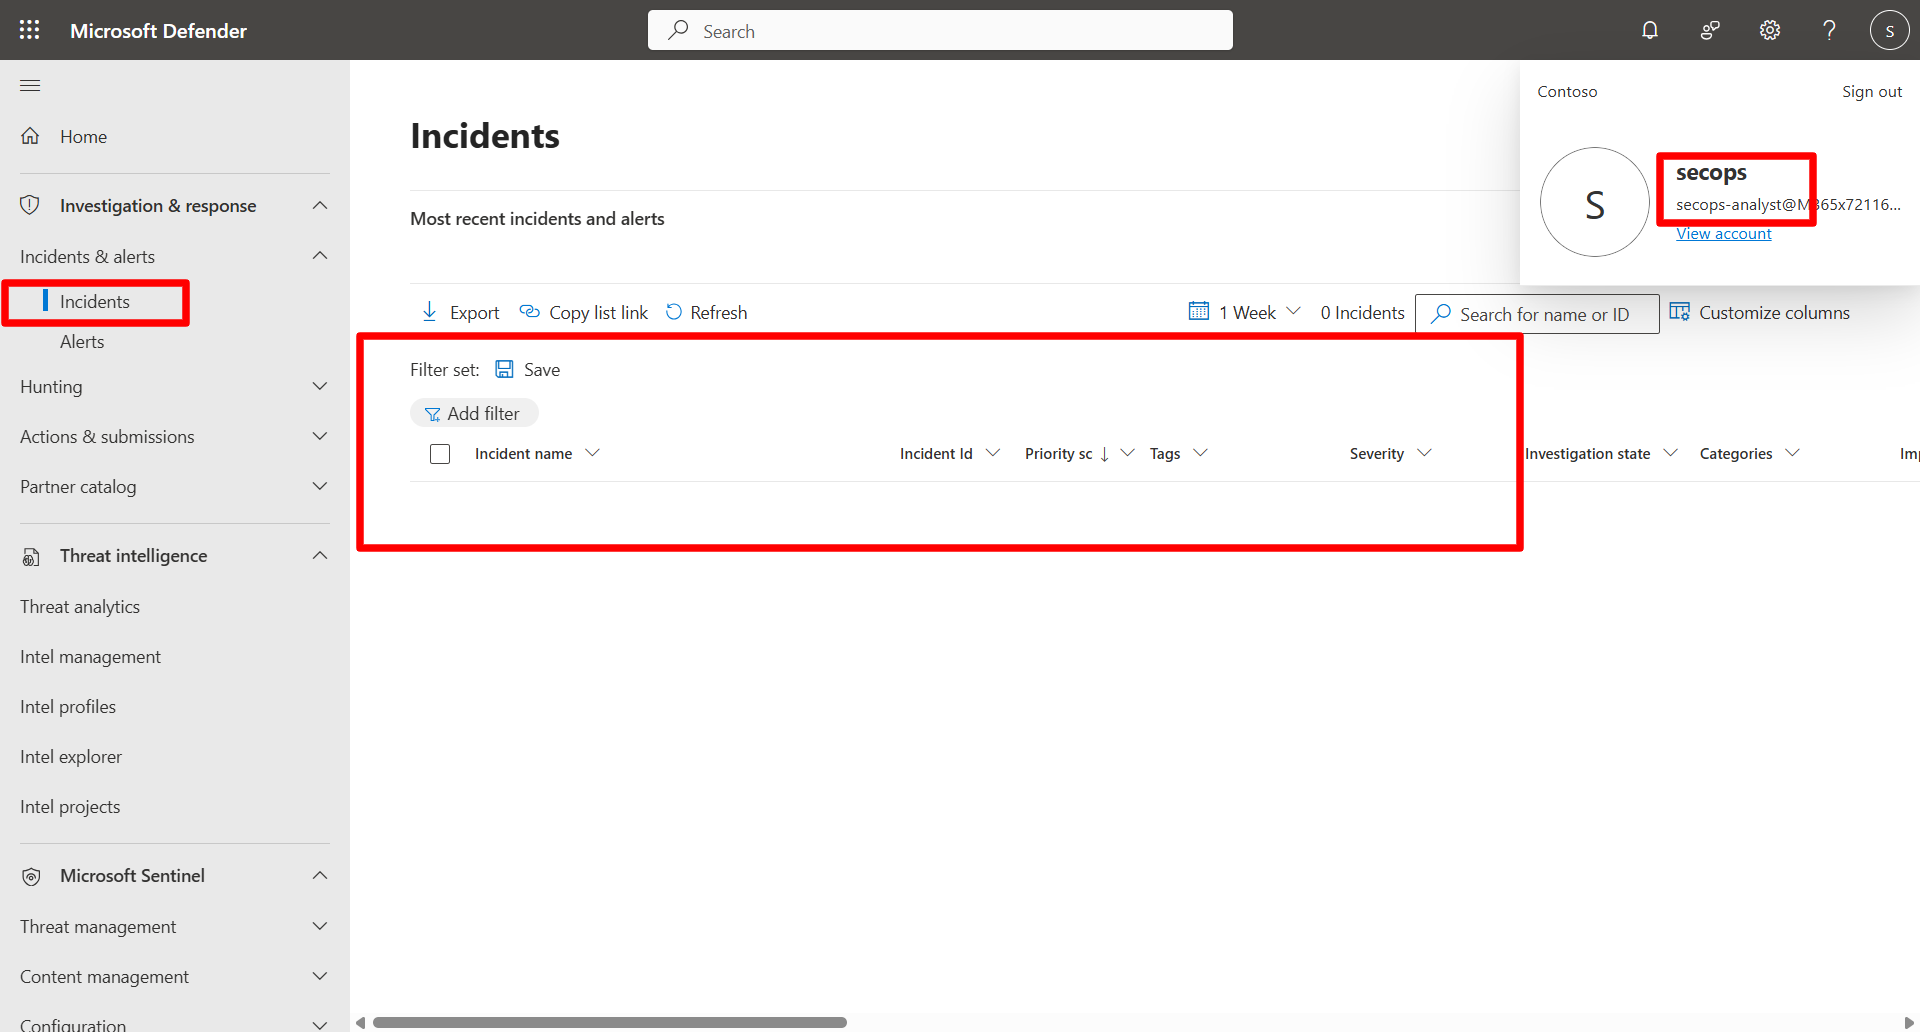Click Copy list link
Image resolution: width=1920 pixels, height=1032 pixels.
(x=598, y=313)
